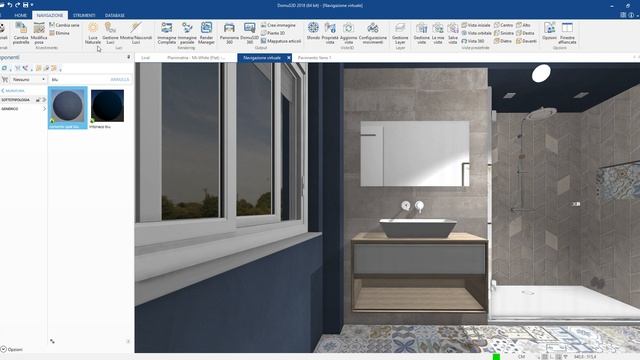Viewport: 640px width, 360px height.
Task: Open the DATABASE ribbon tab
Action: (115, 15)
